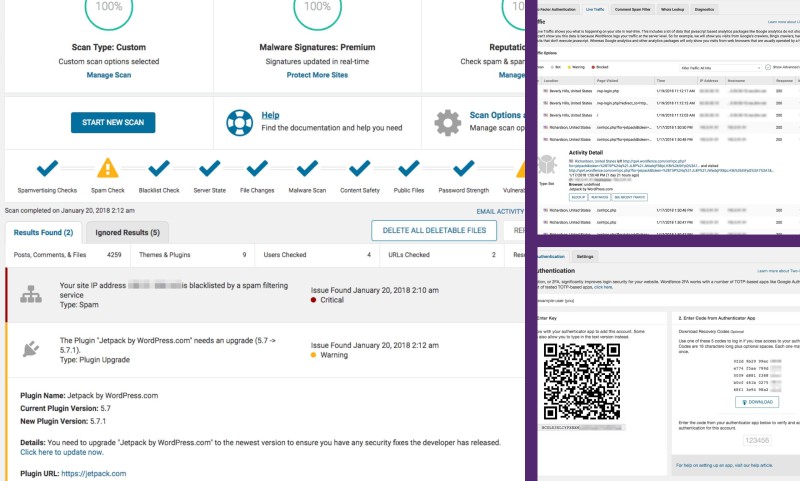Open the EMAIL ACTIVITY link
Screen dimensions: 800x481
[500, 211]
